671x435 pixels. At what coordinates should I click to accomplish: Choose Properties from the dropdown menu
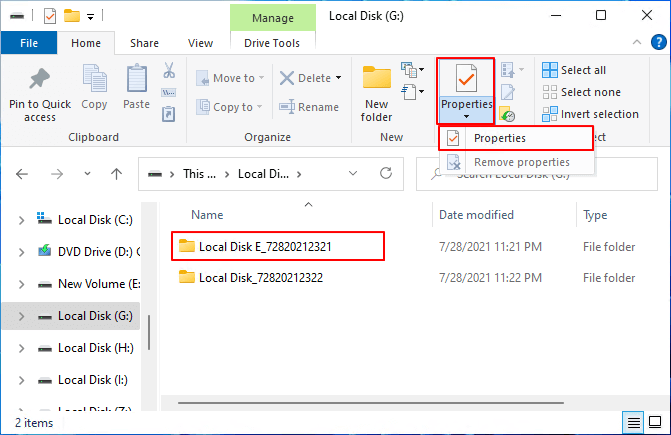click(x=499, y=138)
